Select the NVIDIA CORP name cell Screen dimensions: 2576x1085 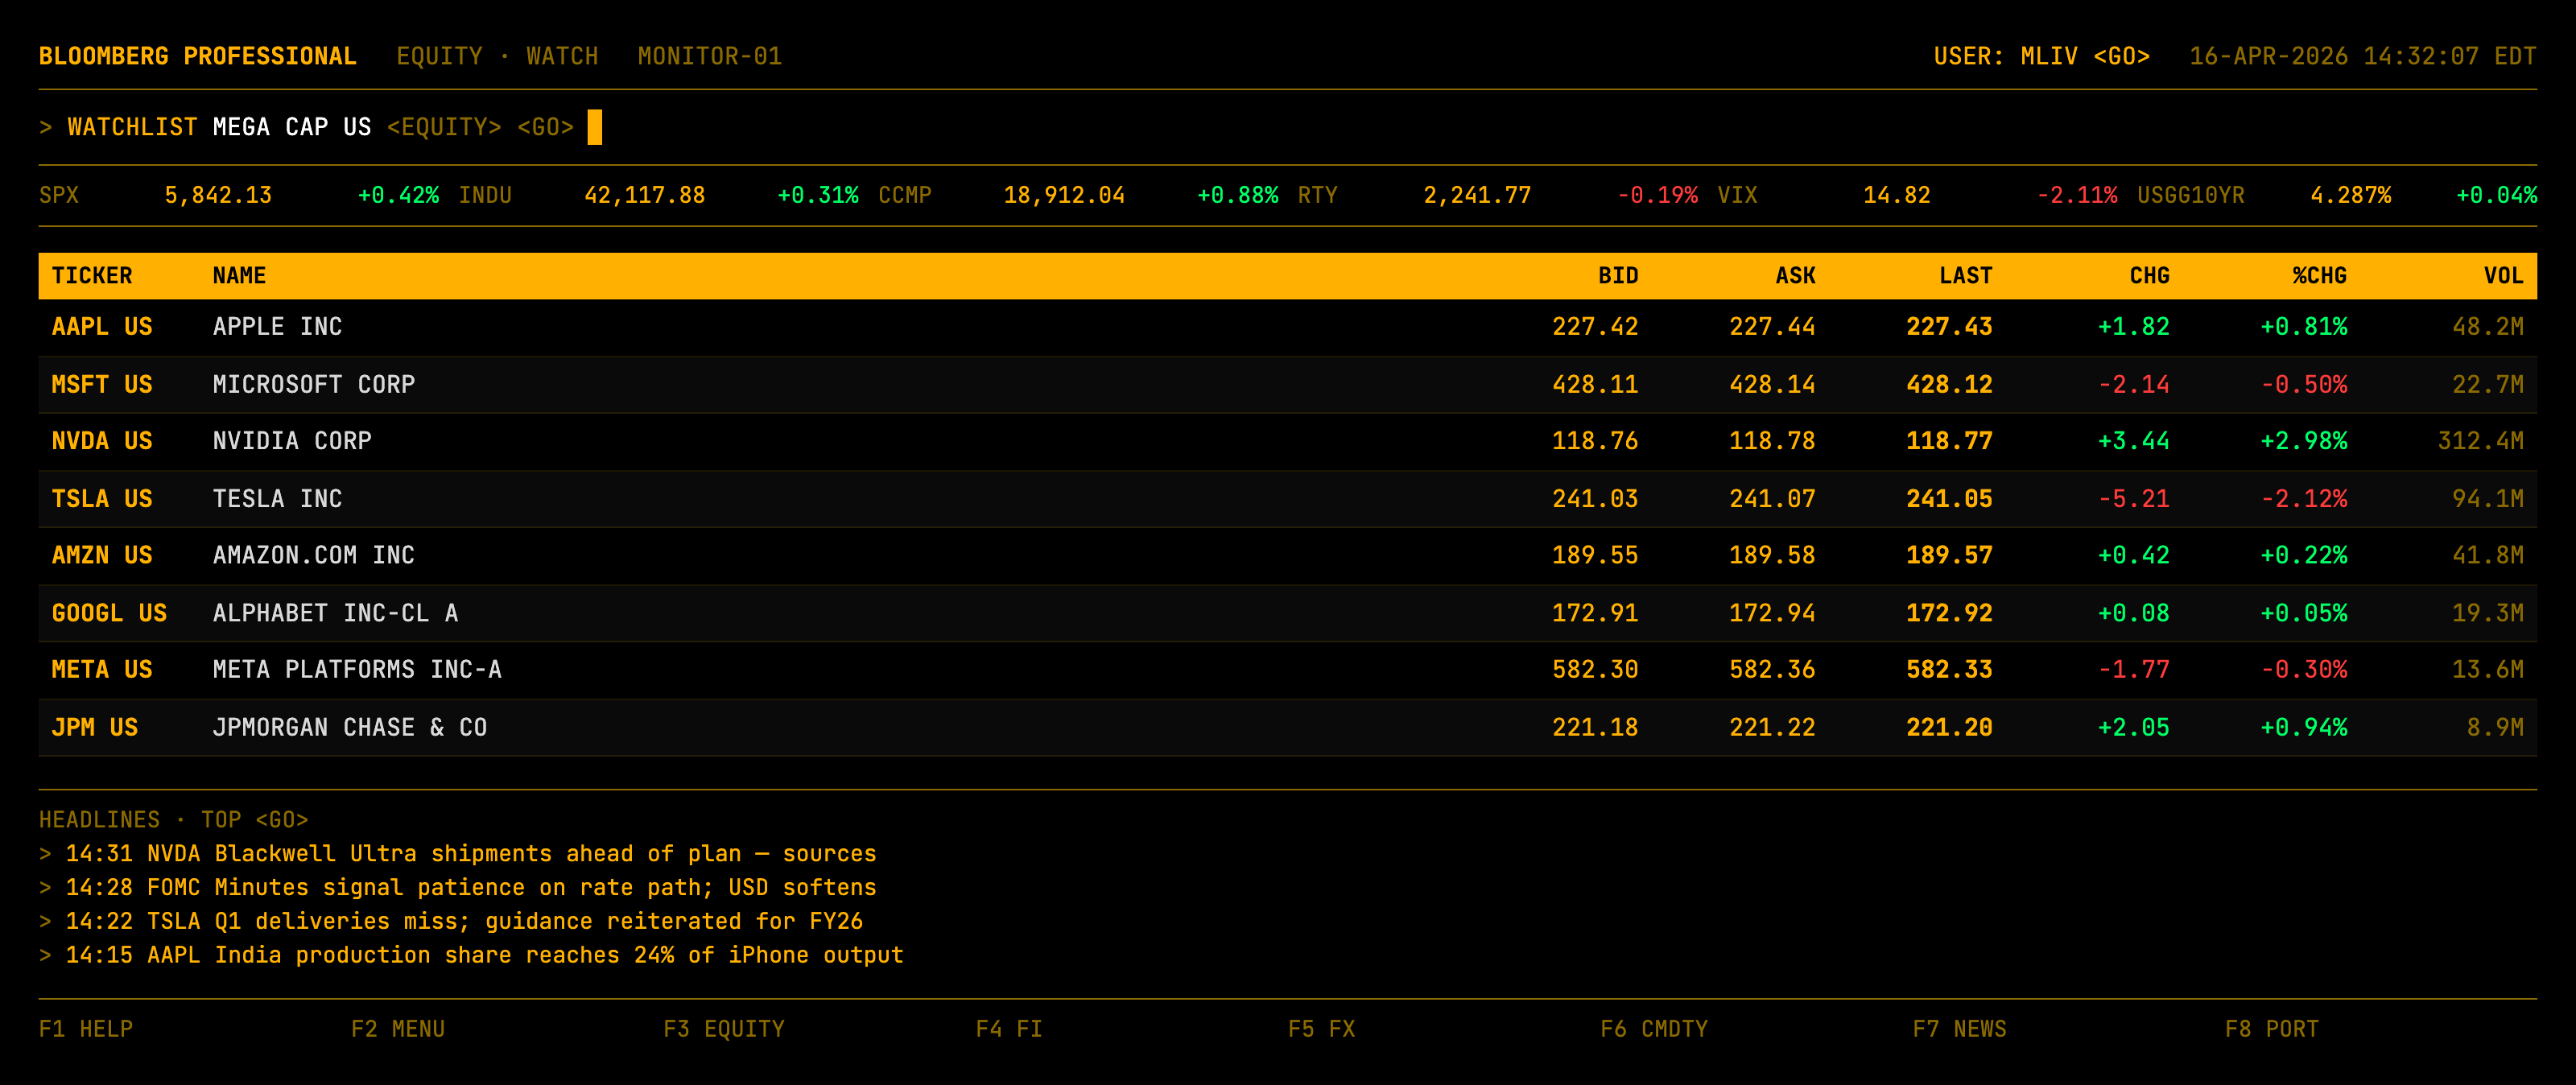pos(292,441)
